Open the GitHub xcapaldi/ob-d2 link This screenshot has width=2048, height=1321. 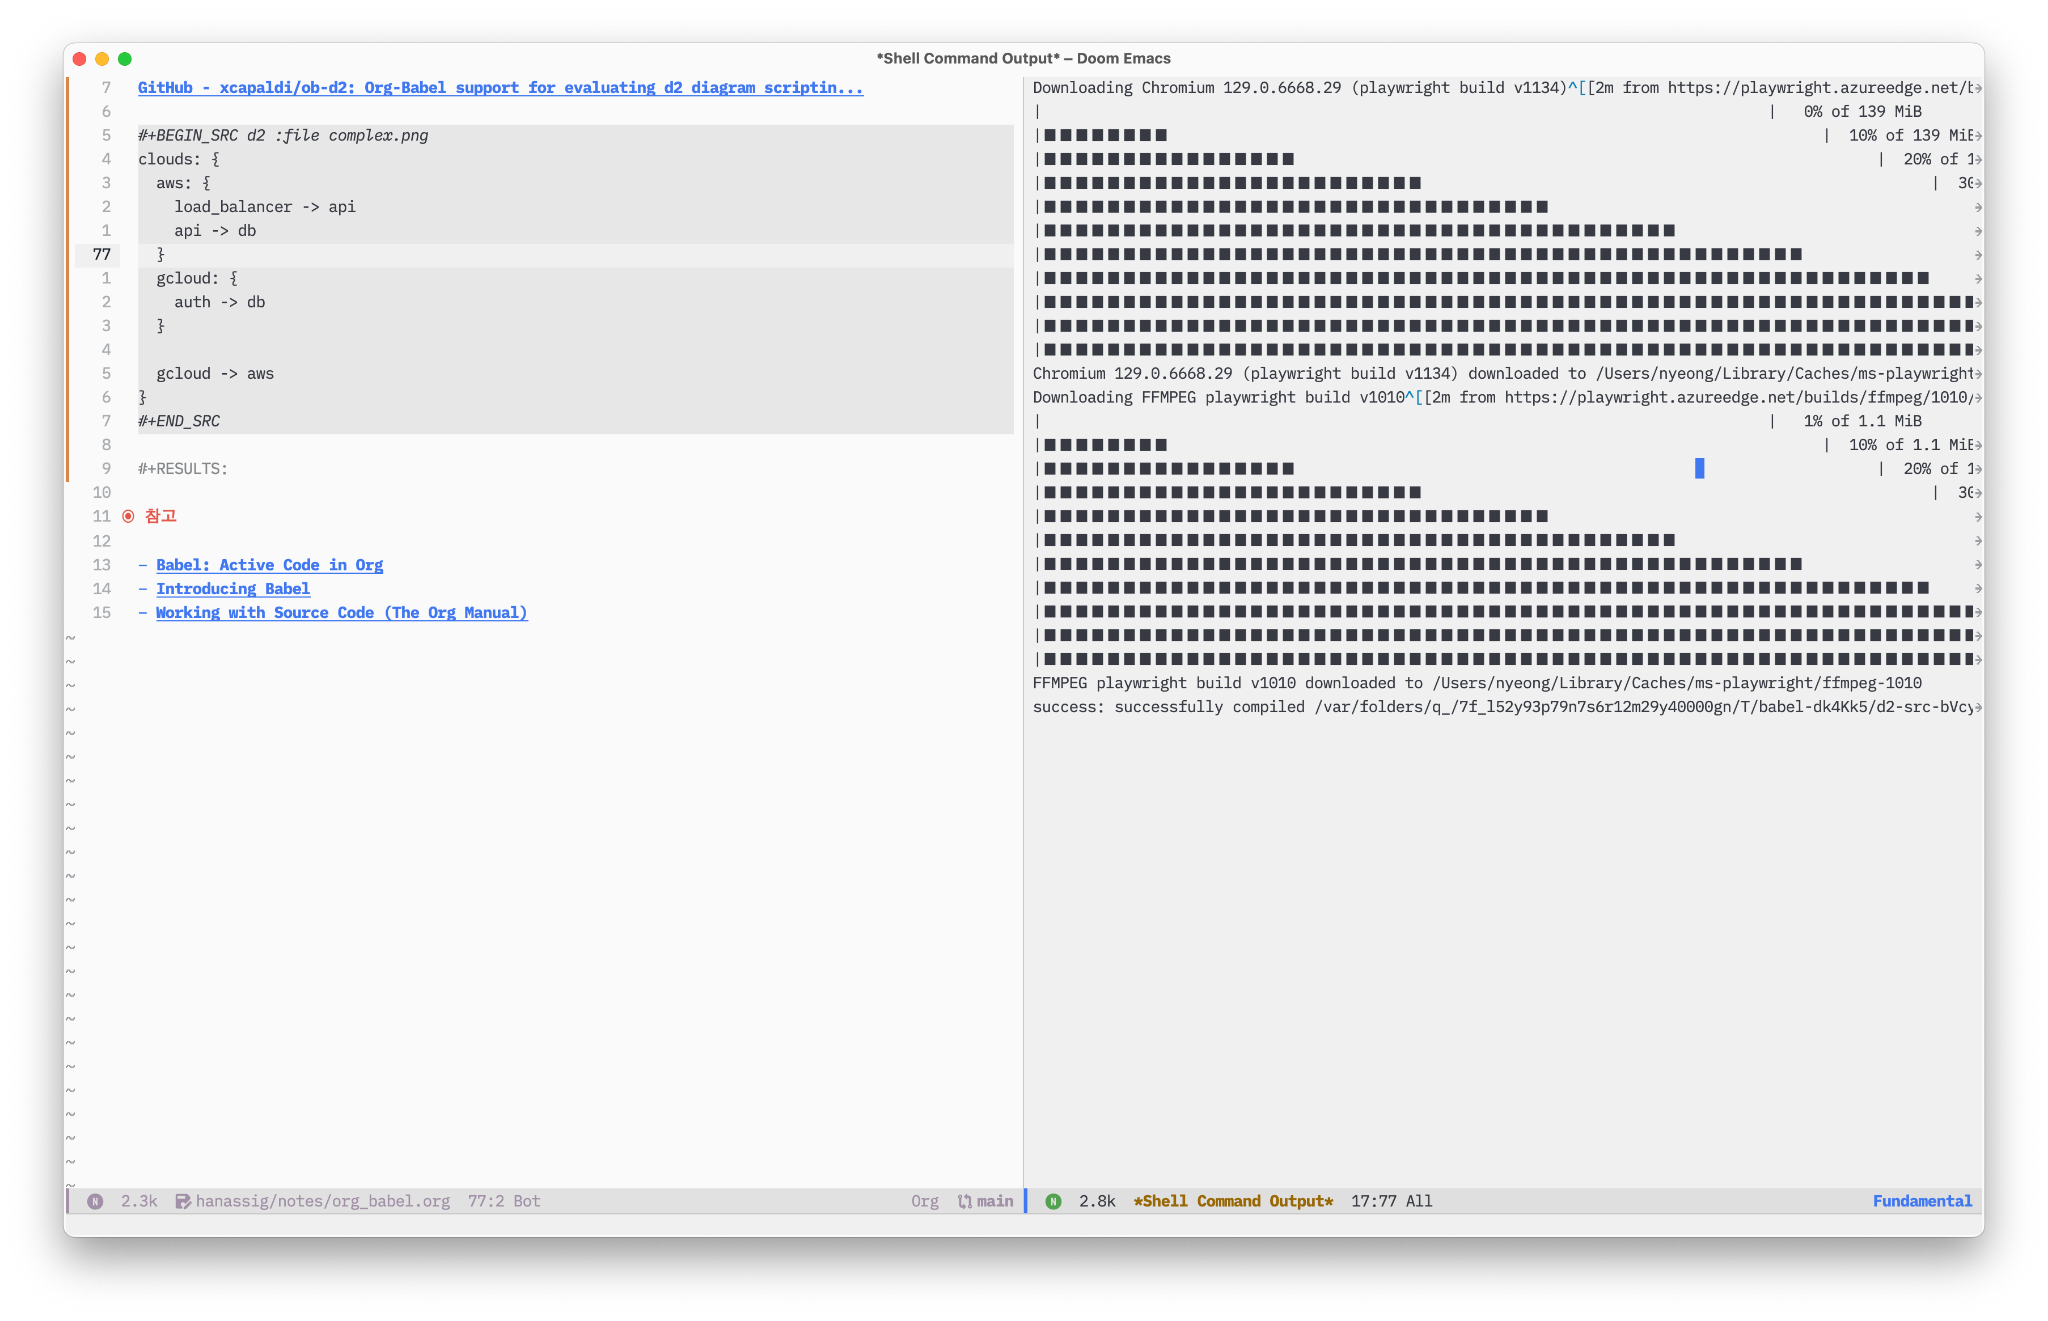click(x=500, y=88)
